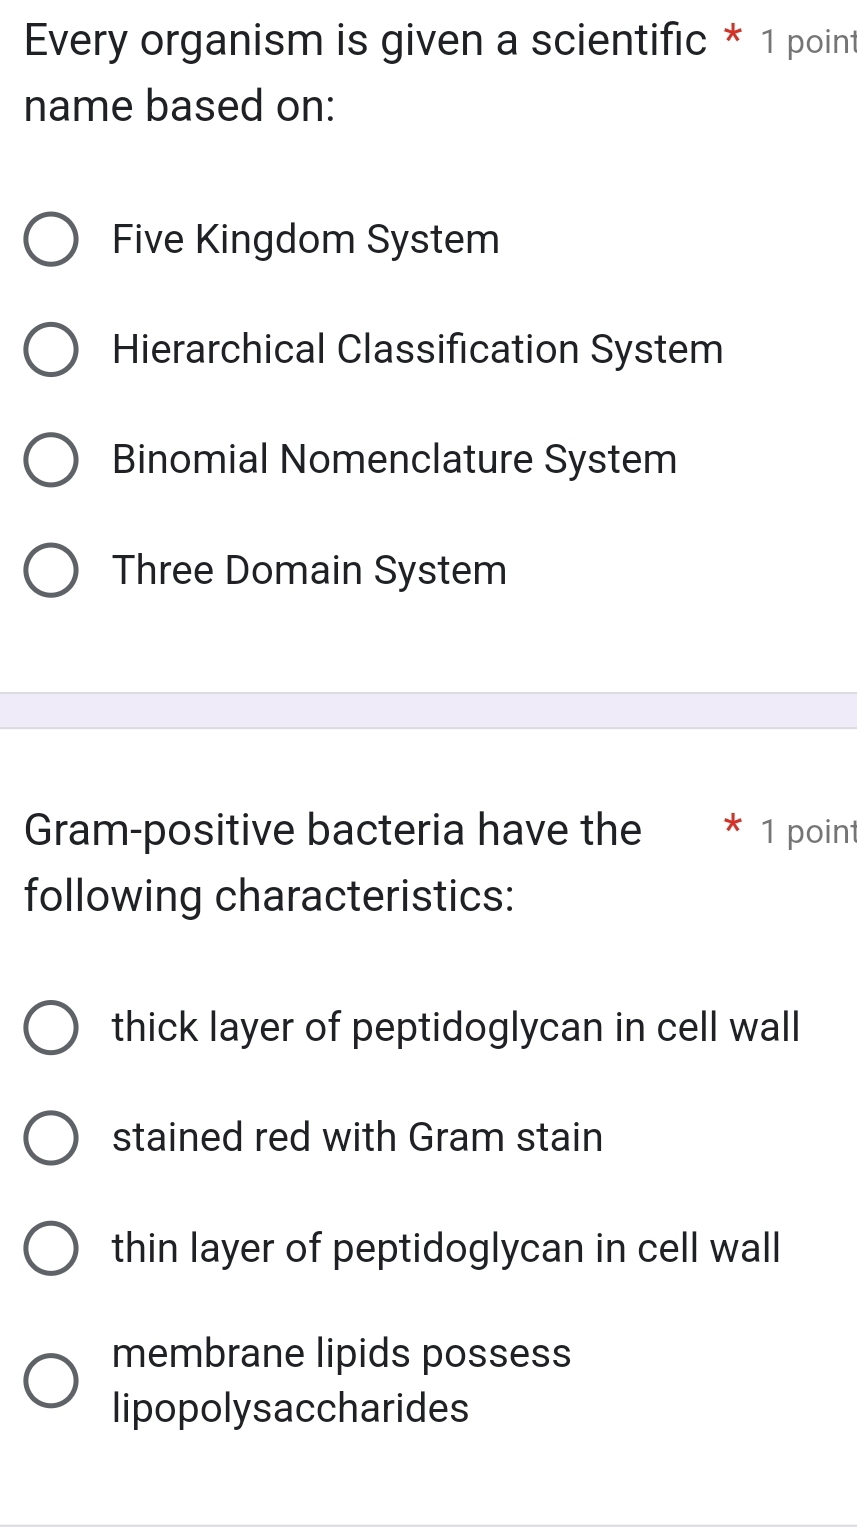
Task: Select the Three Domain System option
Action: click(x=51, y=570)
